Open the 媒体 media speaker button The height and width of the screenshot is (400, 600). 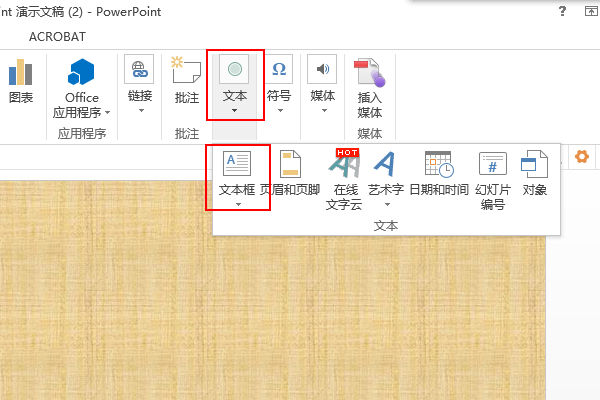point(322,69)
